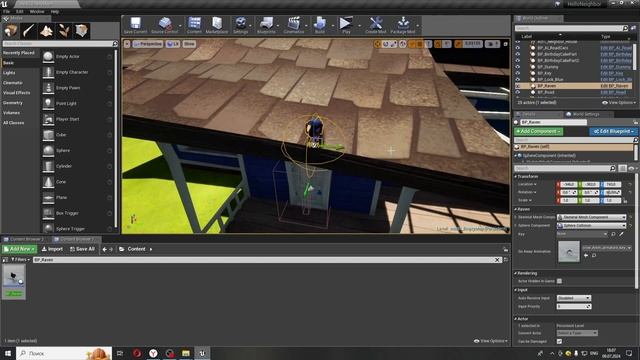Click the Blueprints toolbar icon
640x360 pixels.
pos(266,24)
